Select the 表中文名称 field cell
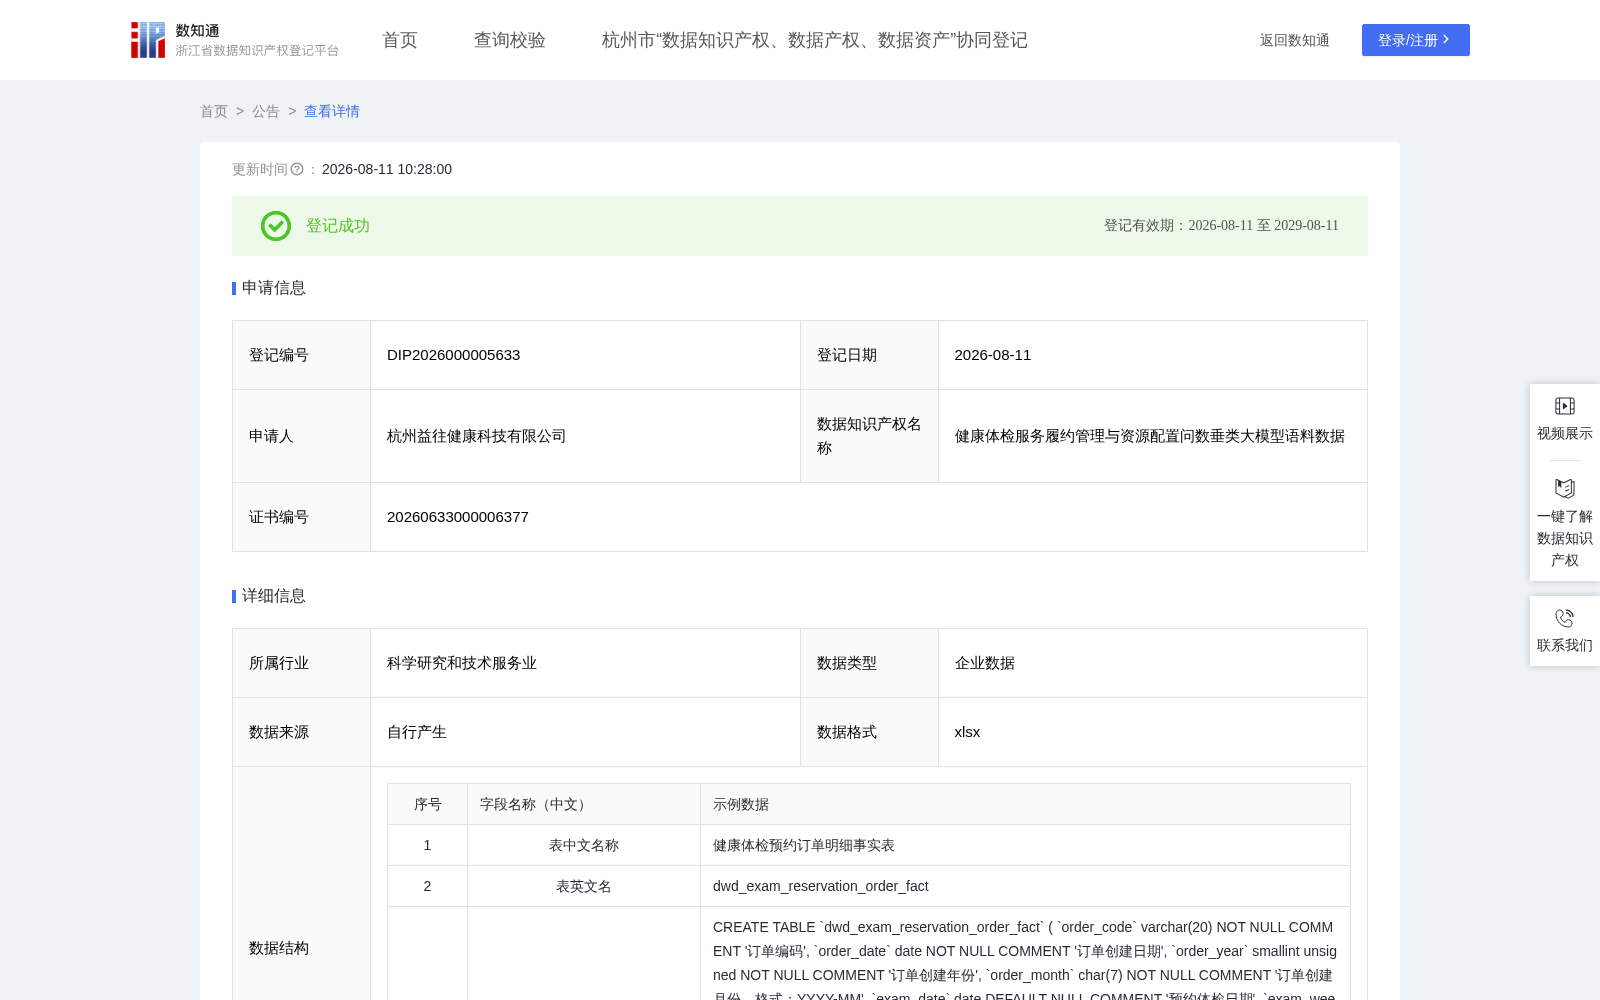The image size is (1600, 1000). tap(584, 845)
